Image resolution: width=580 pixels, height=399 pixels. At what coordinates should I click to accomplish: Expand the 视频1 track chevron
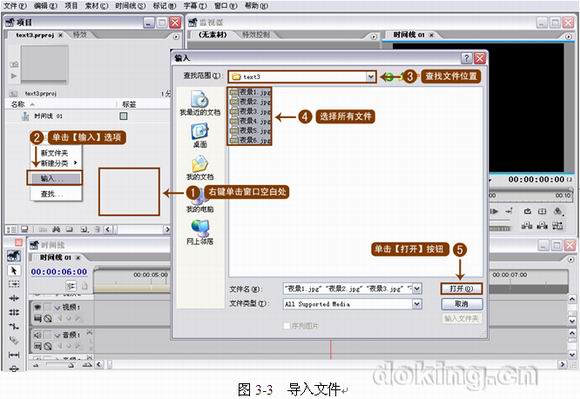57,307
